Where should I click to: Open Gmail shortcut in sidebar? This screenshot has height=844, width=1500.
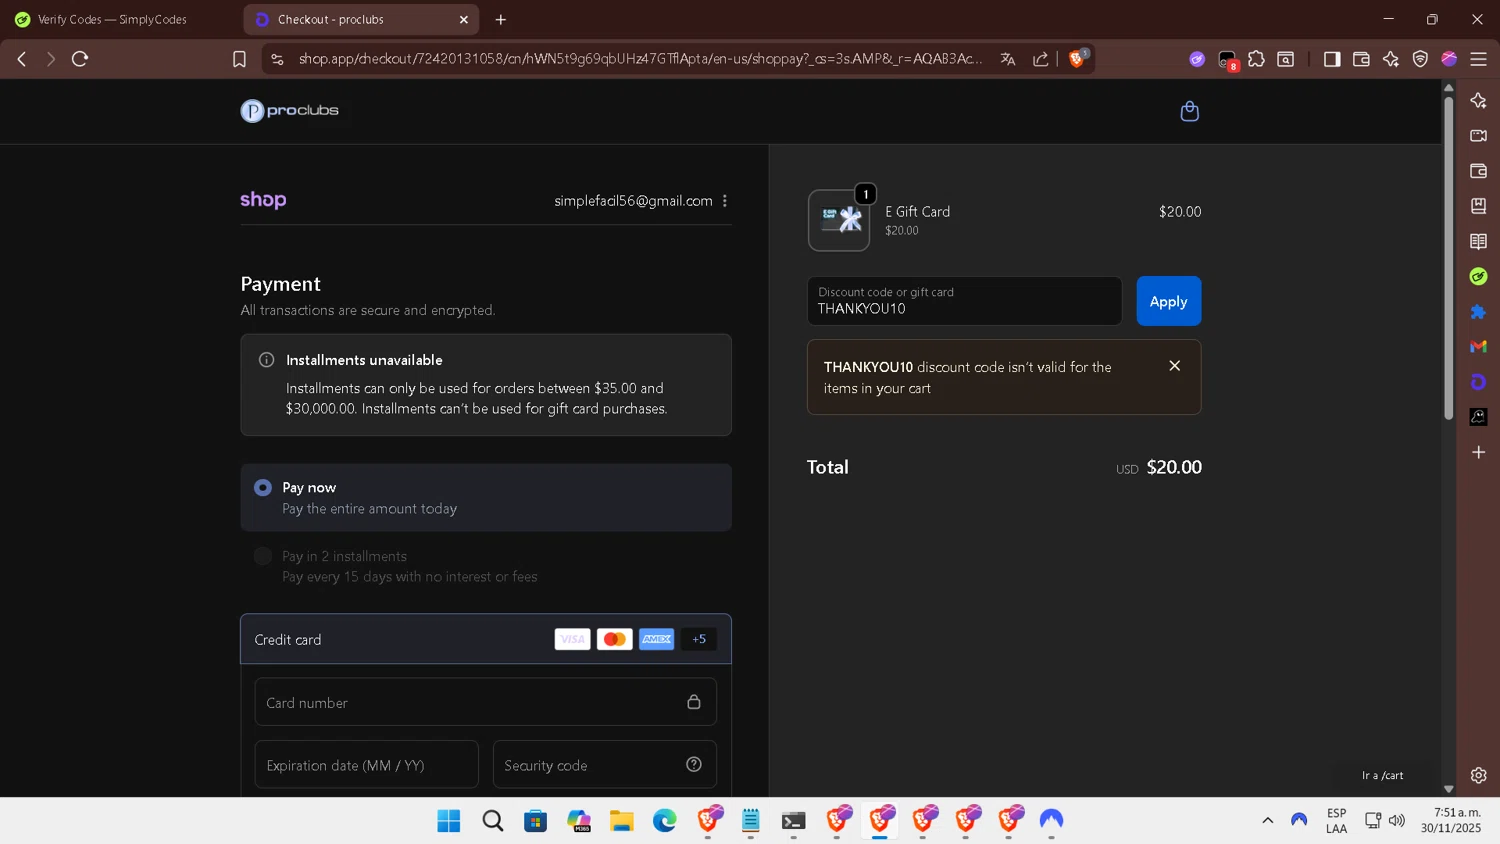click(1478, 346)
